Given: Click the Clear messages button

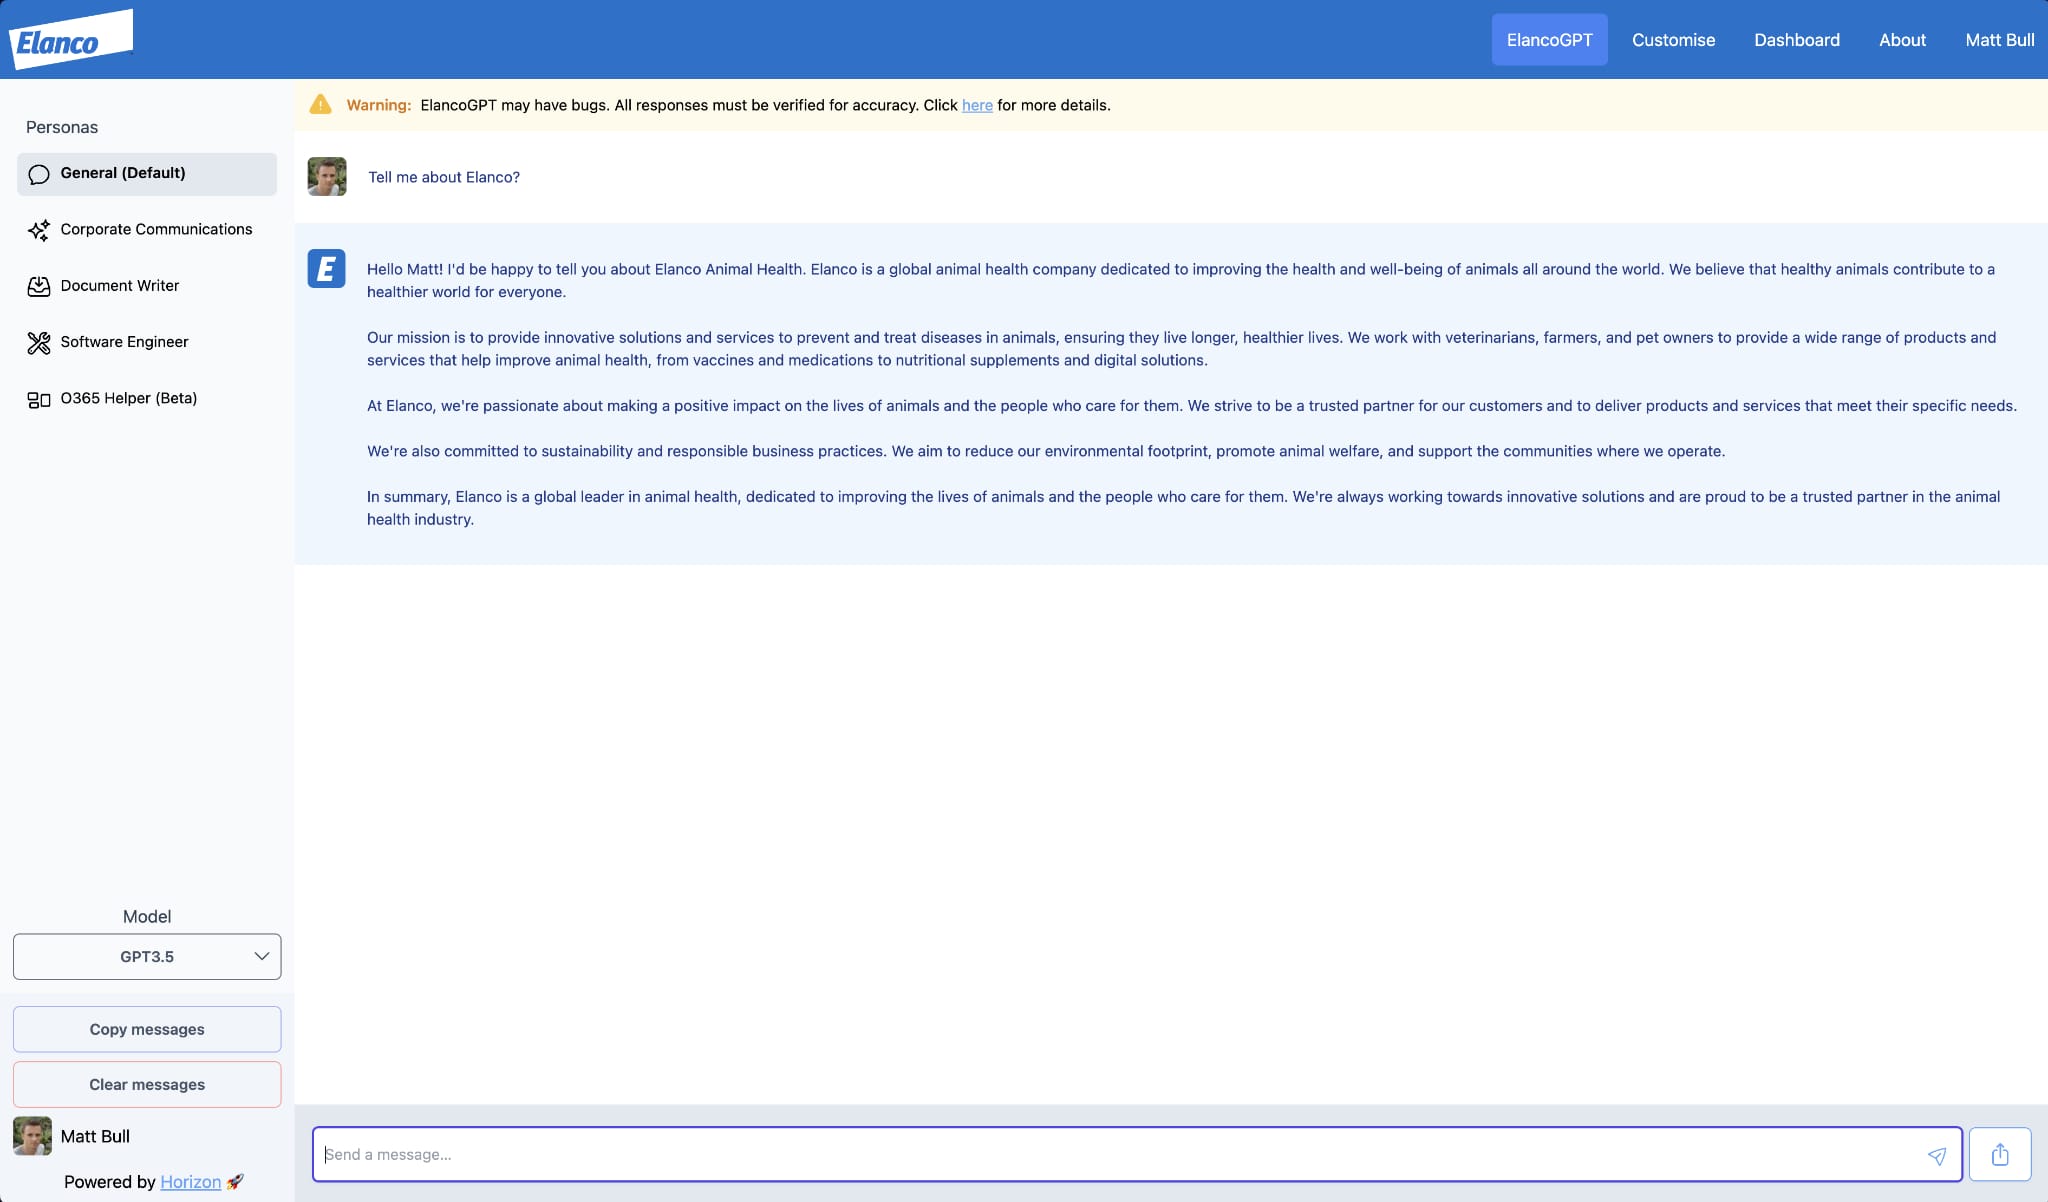Looking at the screenshot, I should pyautogui.click(x=147, y=1084).
